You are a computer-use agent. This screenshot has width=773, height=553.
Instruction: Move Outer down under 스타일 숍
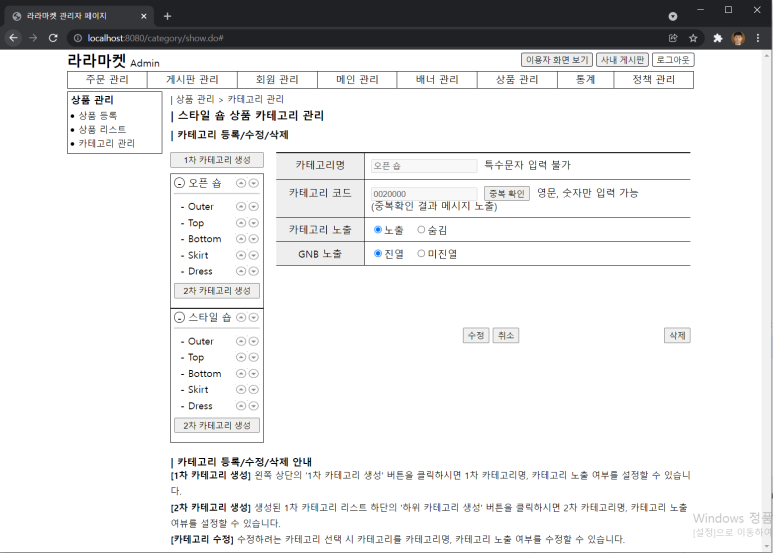pos(253,341)
